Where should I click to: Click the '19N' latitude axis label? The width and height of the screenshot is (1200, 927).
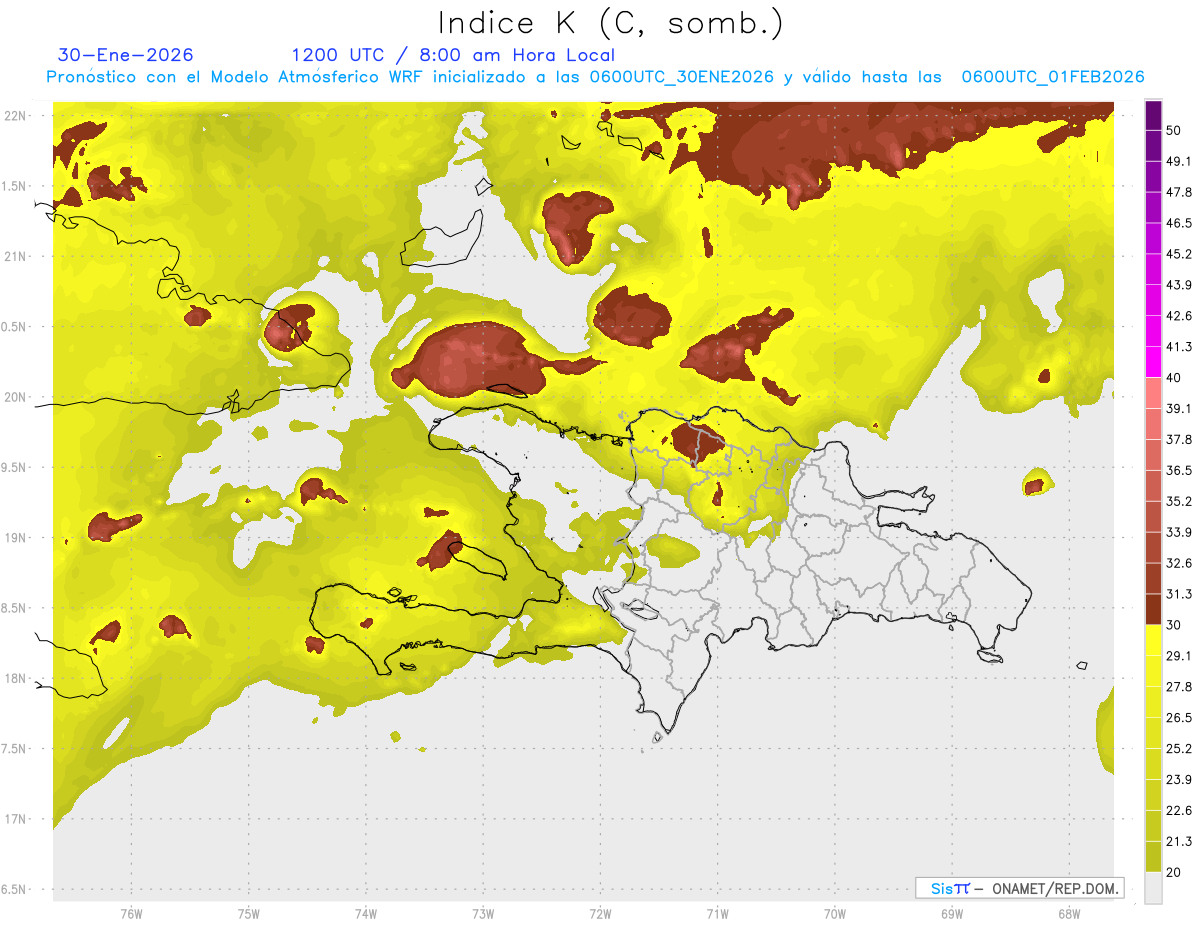tap(14, 538)
